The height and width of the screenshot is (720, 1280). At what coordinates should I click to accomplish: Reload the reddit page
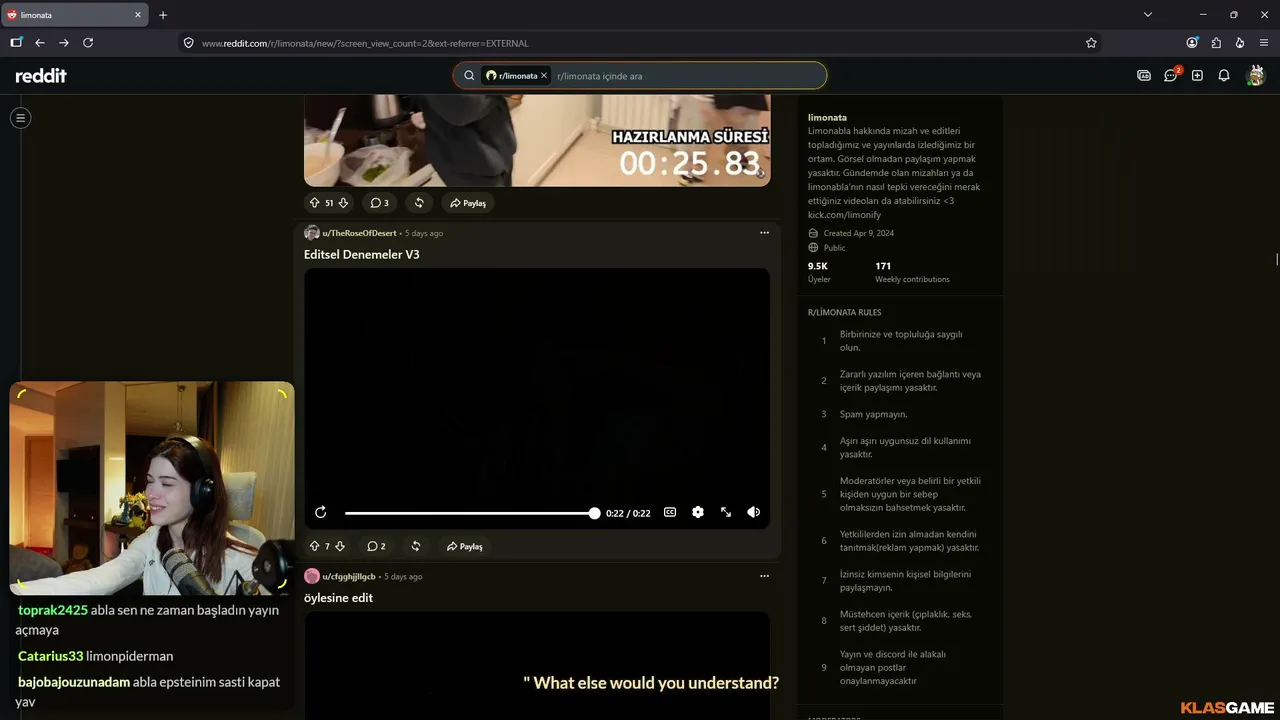click(x=88, y=43)
